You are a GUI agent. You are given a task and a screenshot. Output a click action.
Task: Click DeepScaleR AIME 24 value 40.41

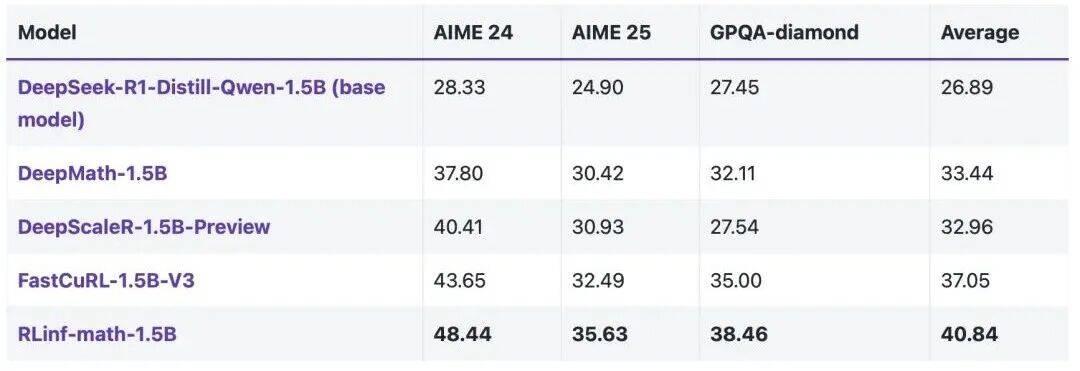click(458, 226)
